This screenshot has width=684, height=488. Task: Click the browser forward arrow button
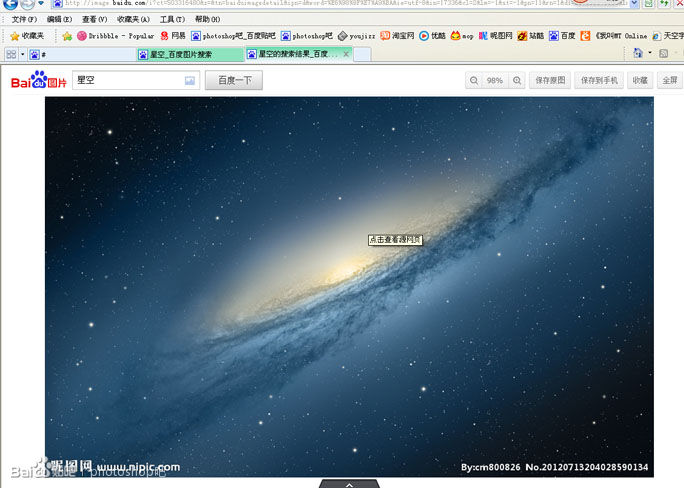[x=27, y=4]
